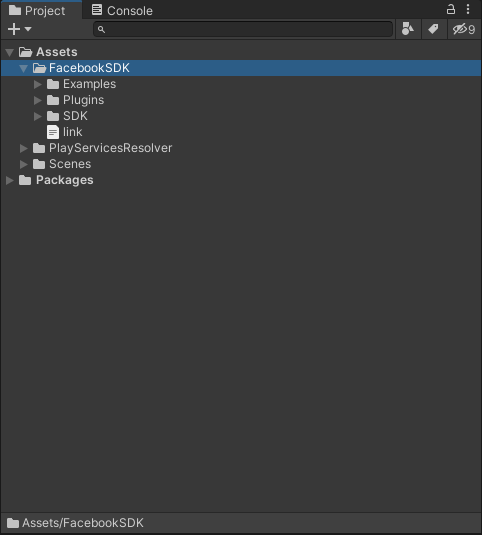482x535 pixels.
Task: Click the Search by Label tag icon
Action: pos(434,29)
